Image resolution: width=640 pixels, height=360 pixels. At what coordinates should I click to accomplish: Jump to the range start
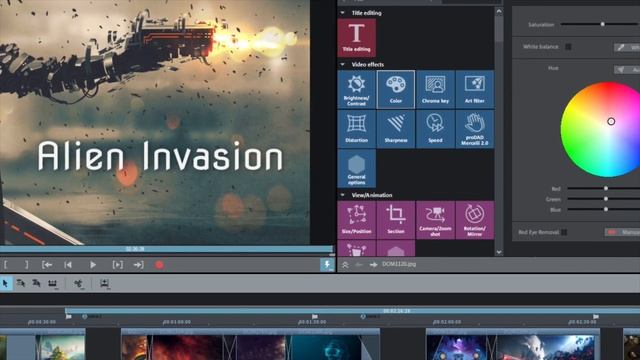[x=47, y=265]
